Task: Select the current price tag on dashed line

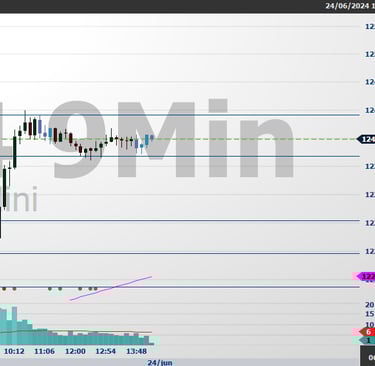Action: click(366, 139)
